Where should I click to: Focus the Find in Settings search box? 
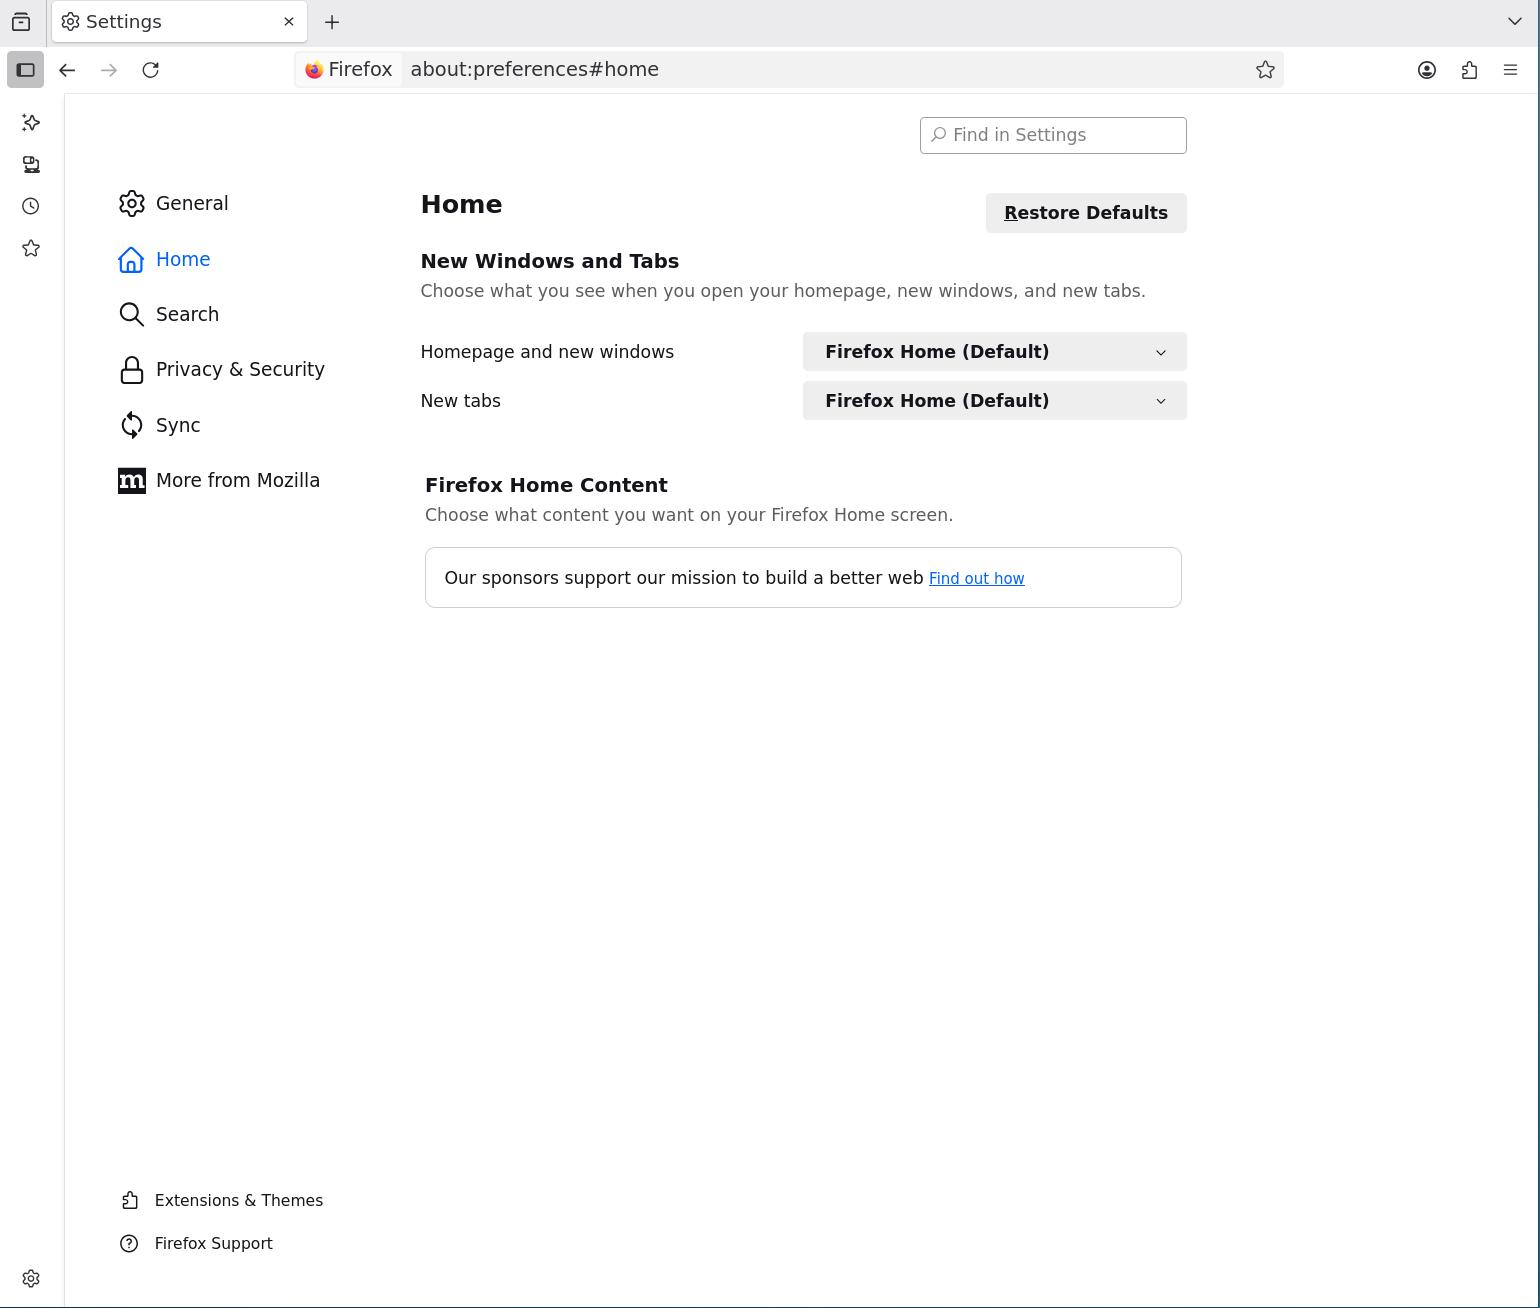(x=1053, y=136)
